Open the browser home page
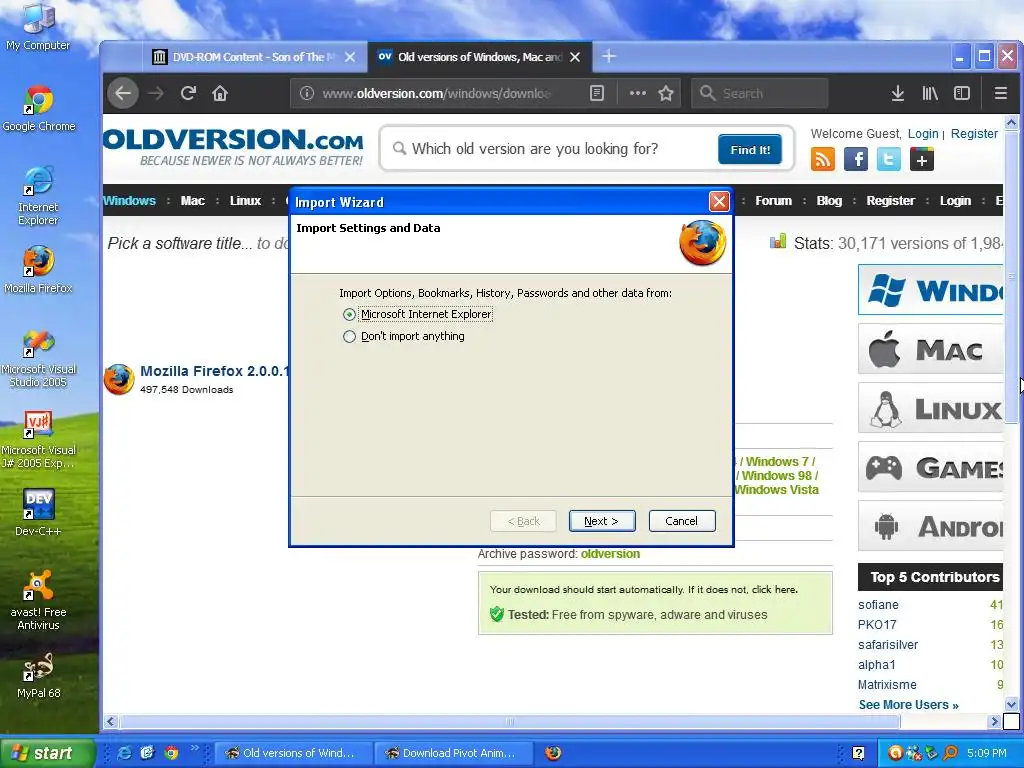This screenshot has height=768, width=1024. [220, 93]
